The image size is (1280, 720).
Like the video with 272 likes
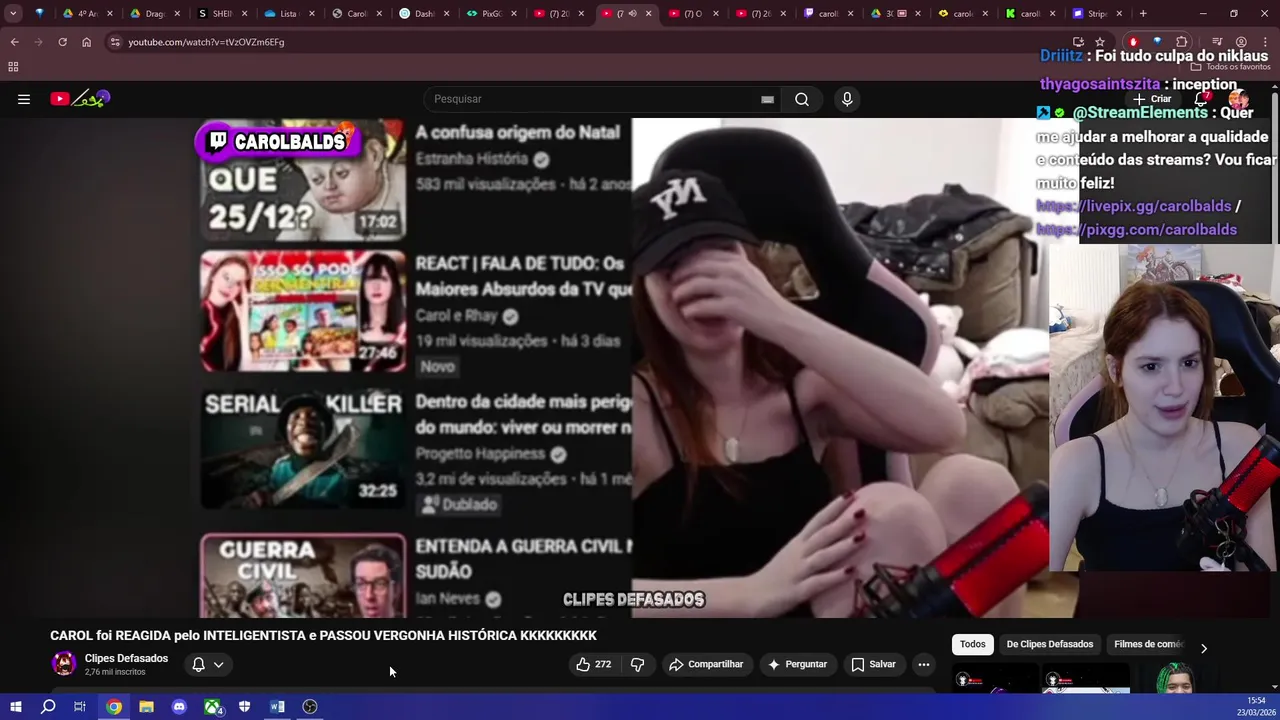(593, 664)
